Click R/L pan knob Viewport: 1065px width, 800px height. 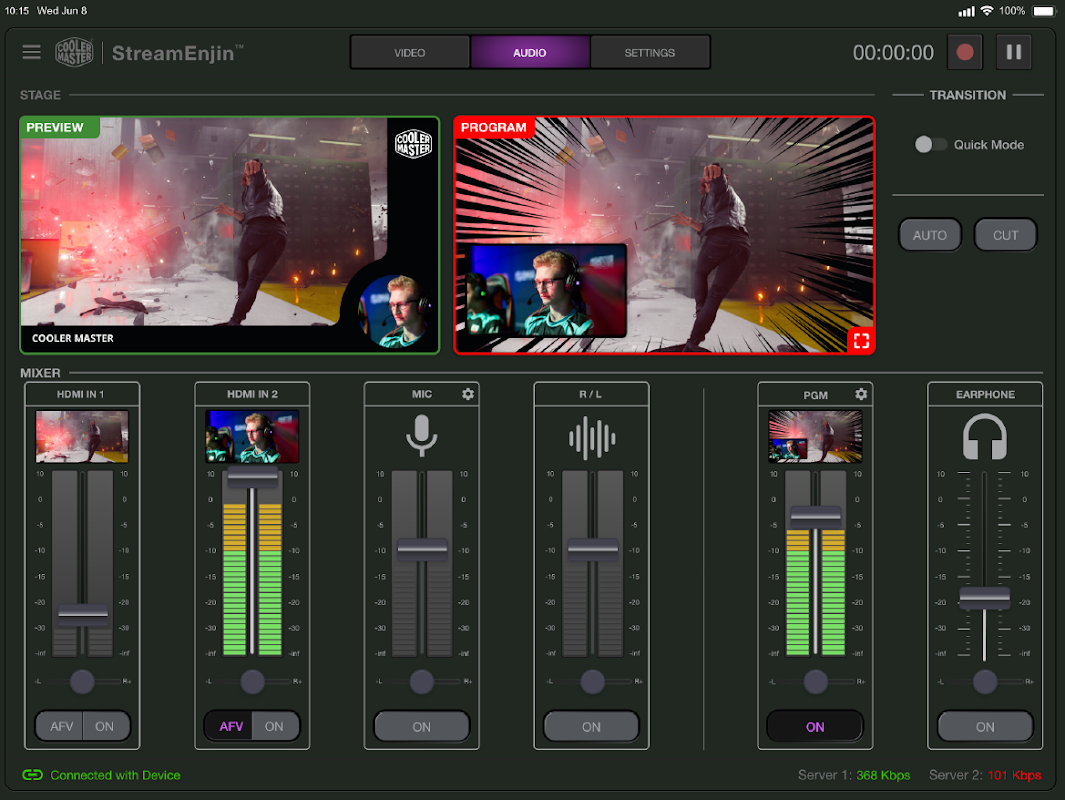(592, 681)
